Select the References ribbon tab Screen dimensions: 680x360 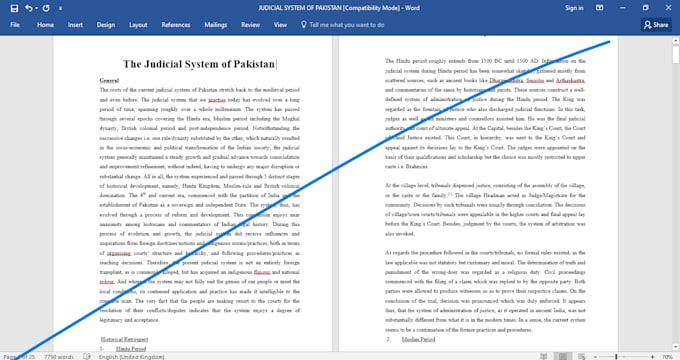(176, 25)
